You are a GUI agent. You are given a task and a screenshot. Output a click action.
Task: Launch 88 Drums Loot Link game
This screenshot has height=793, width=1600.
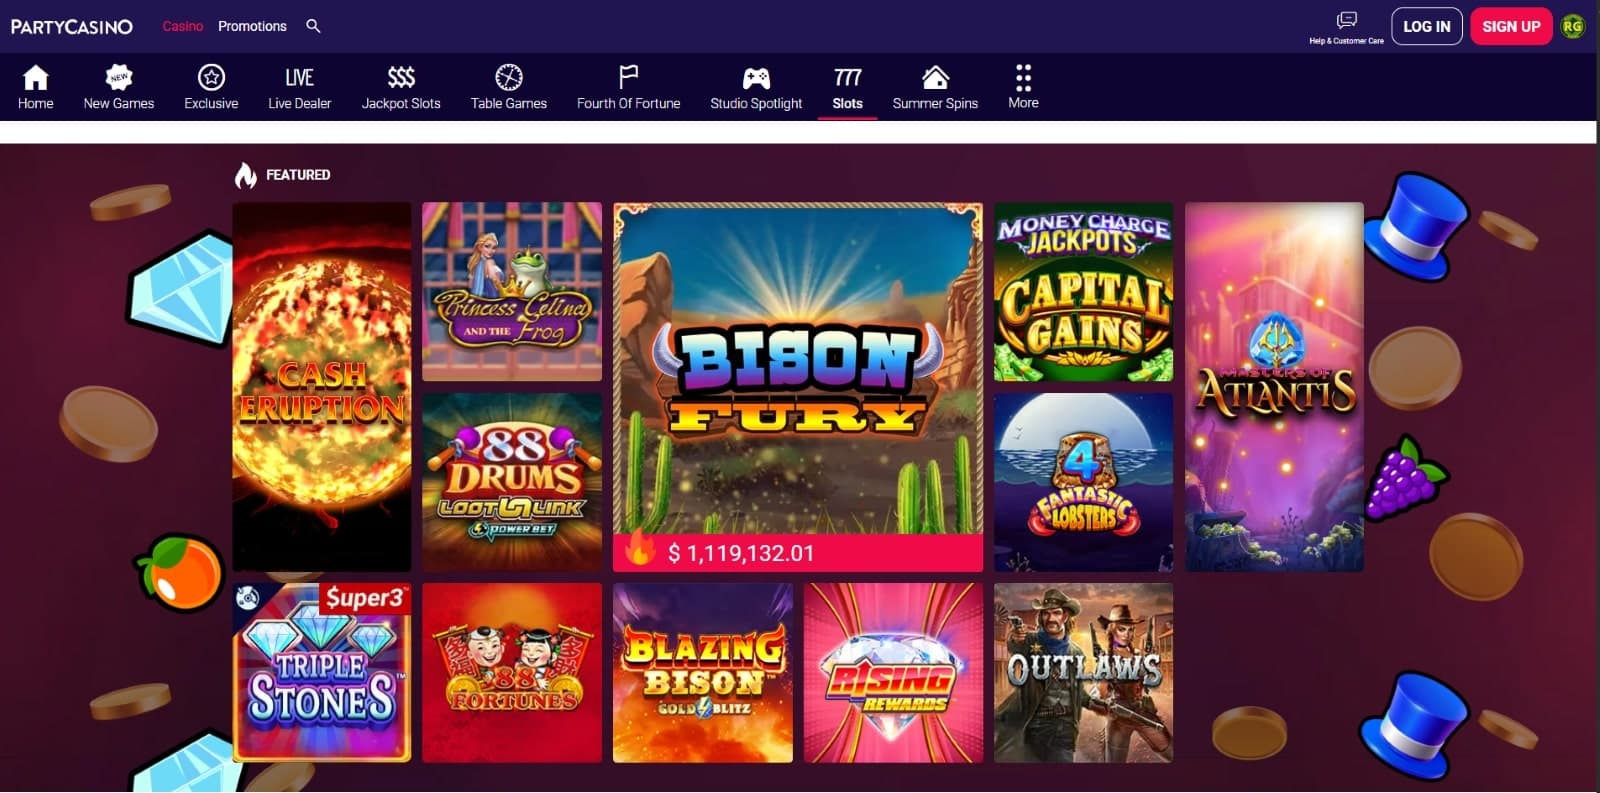pos(512,482)
